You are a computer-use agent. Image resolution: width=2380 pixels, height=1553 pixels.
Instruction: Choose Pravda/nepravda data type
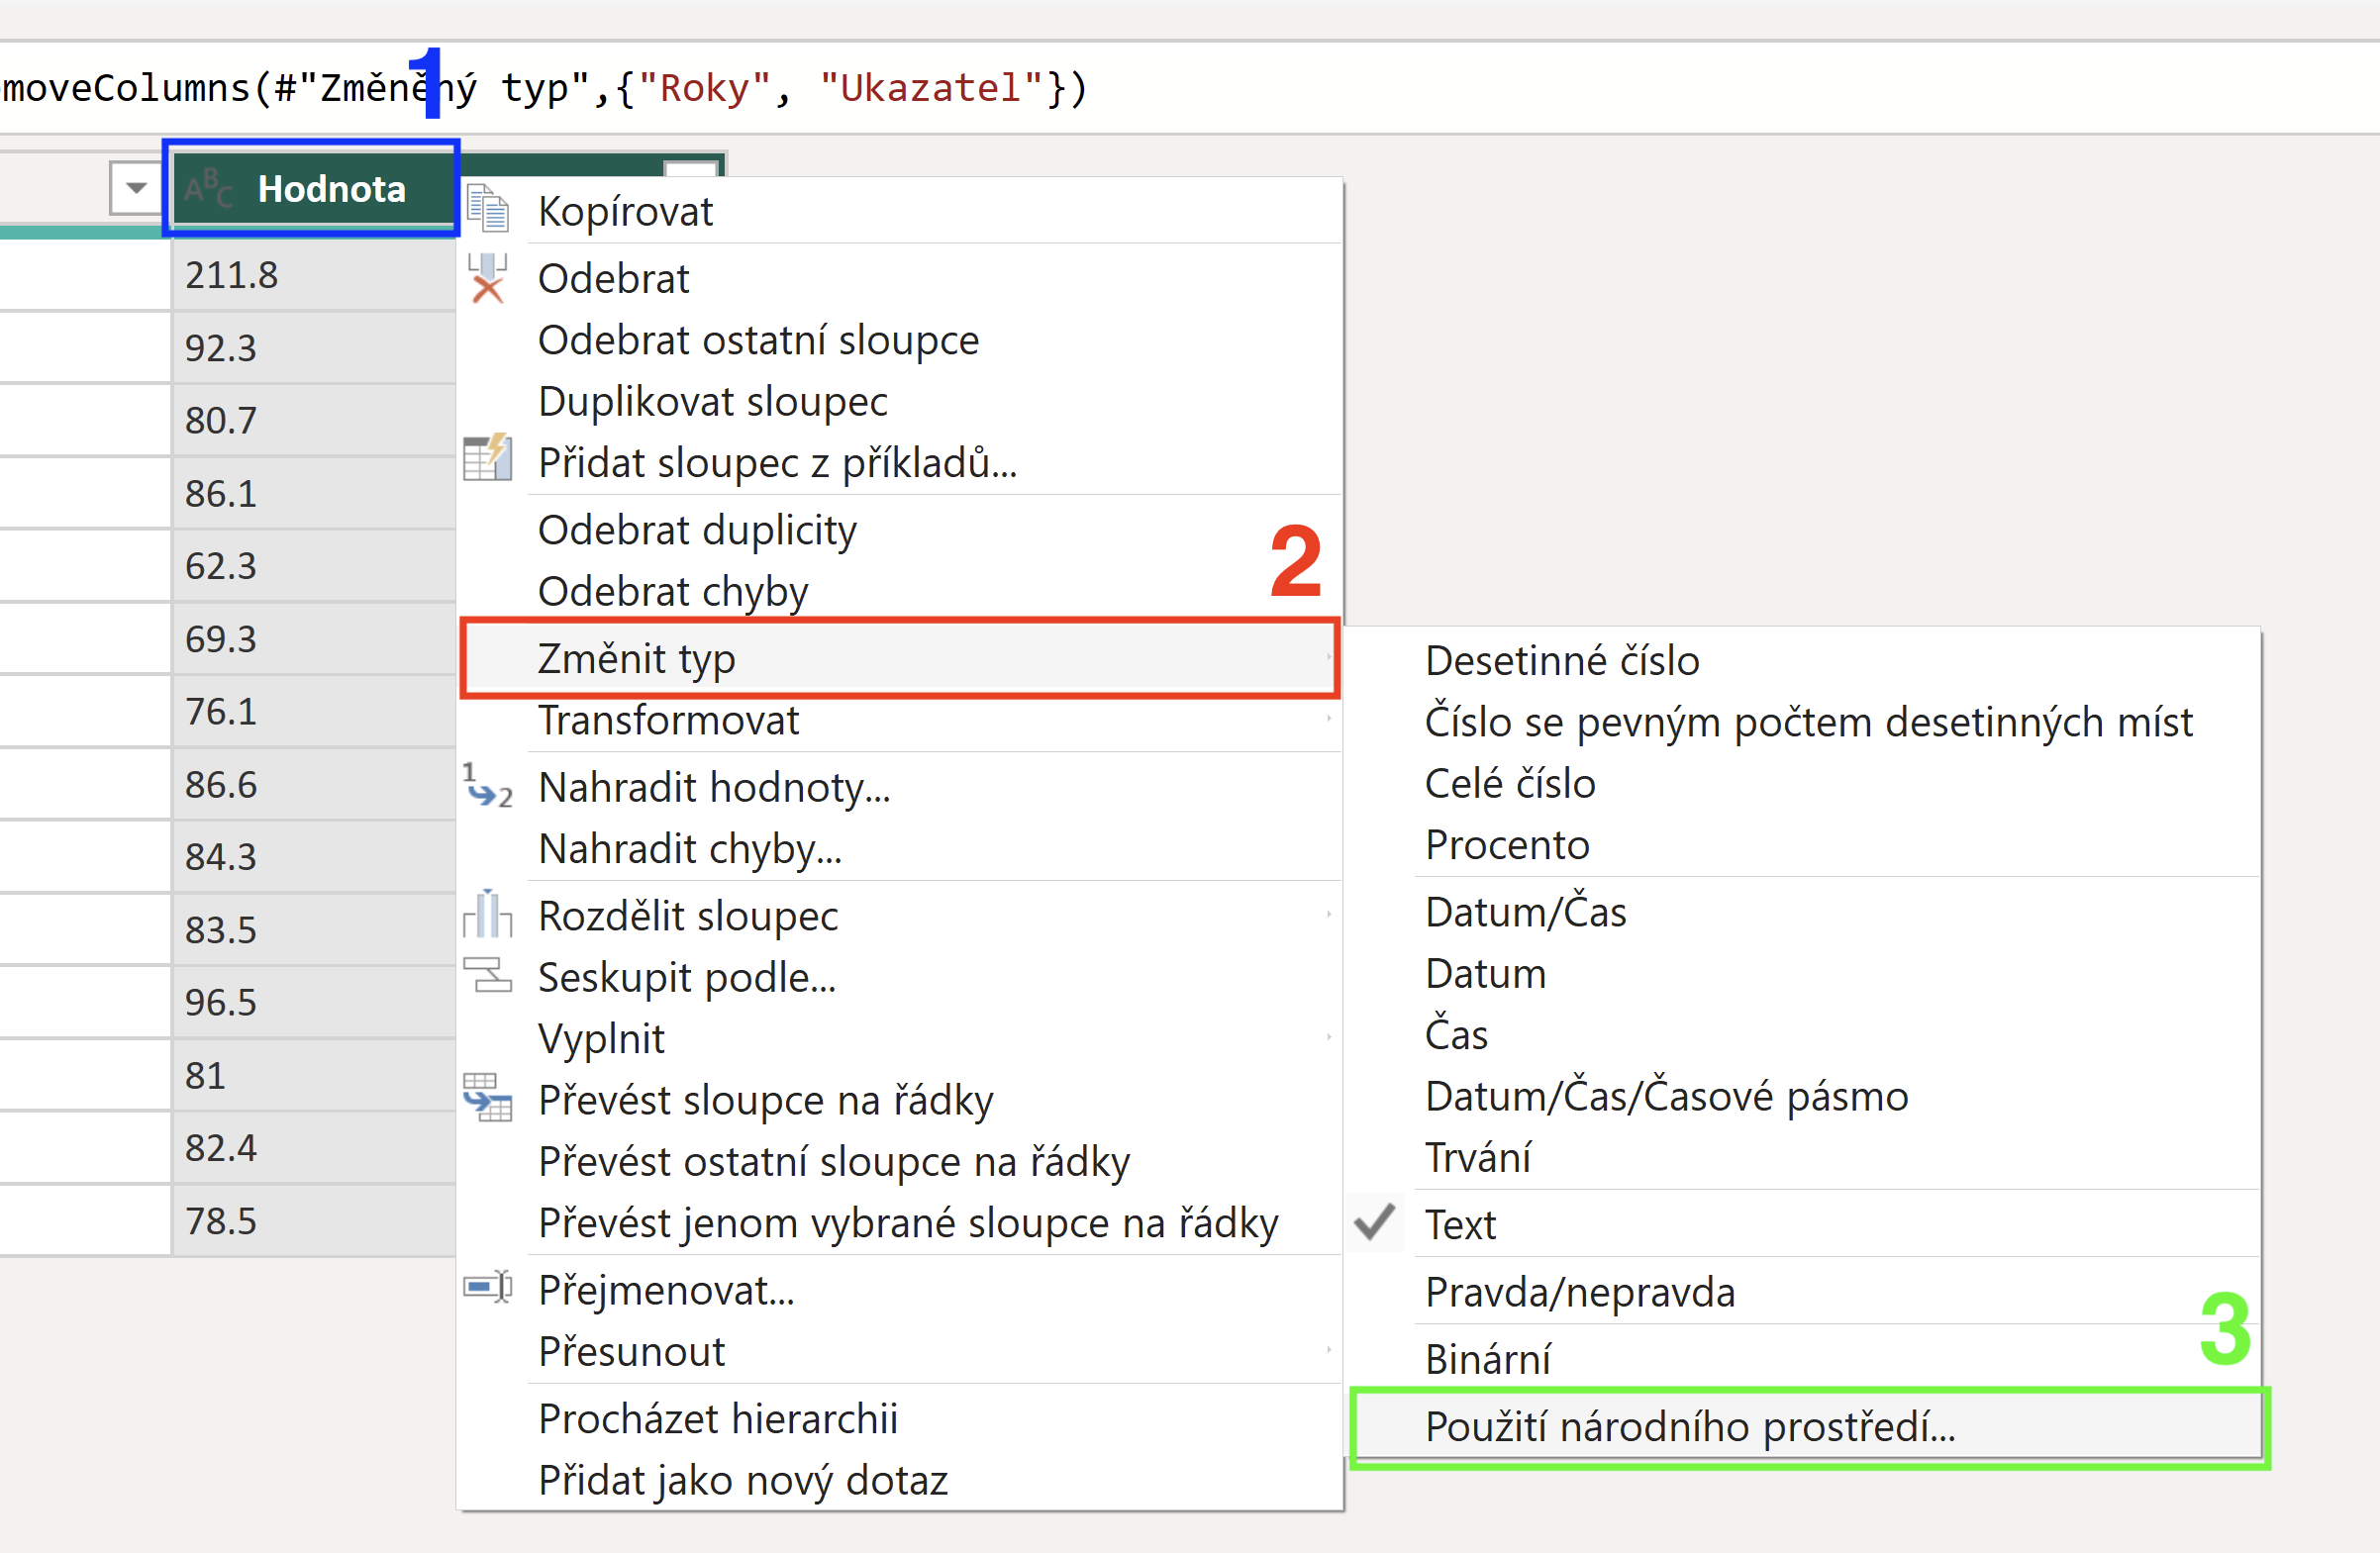point(1802,1292)
